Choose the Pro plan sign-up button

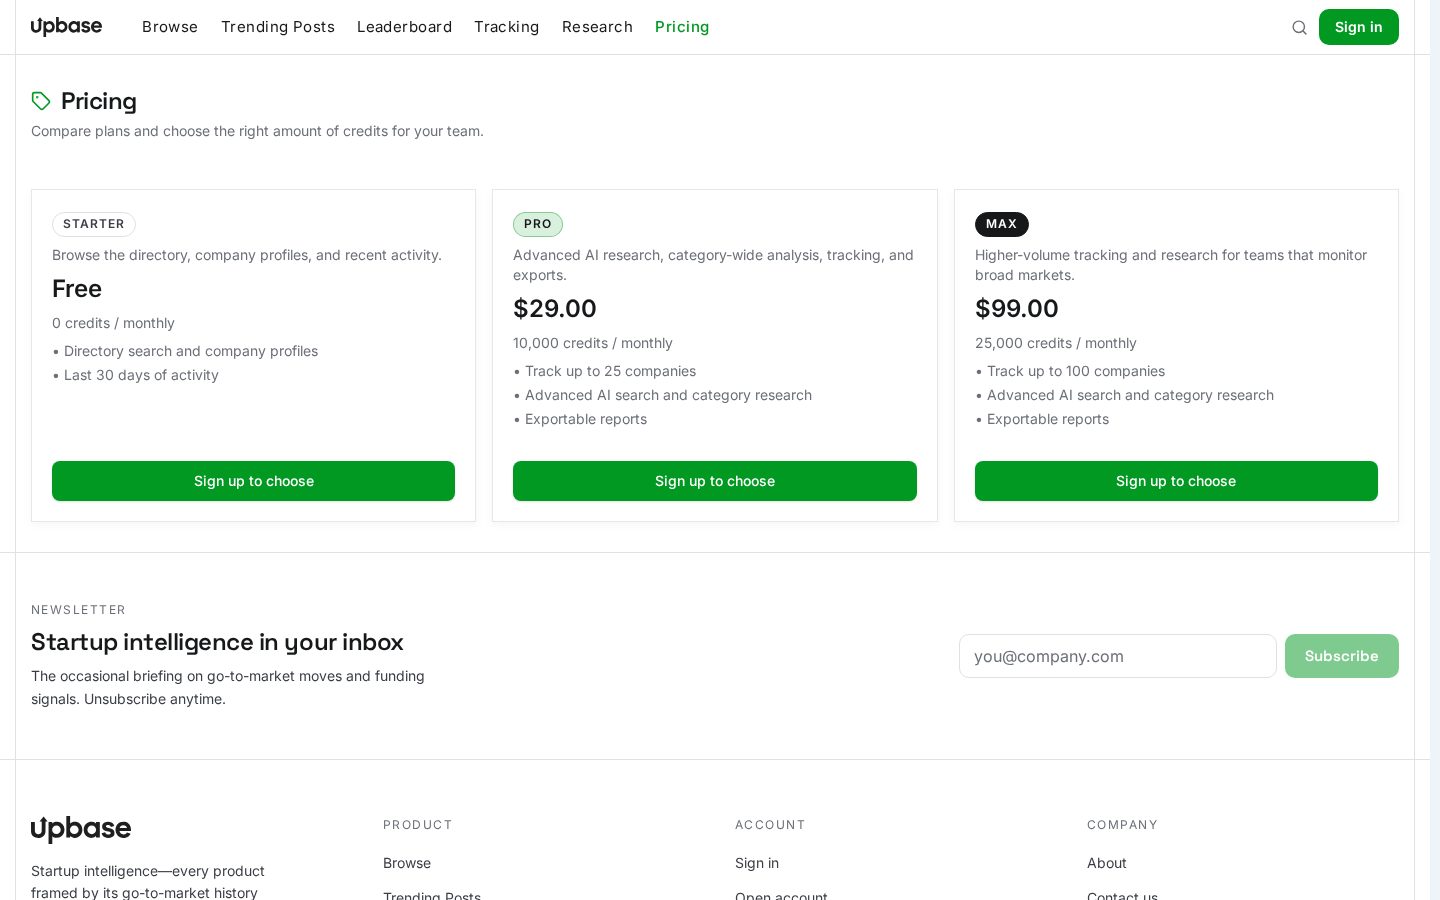click(x=715, y=481)
